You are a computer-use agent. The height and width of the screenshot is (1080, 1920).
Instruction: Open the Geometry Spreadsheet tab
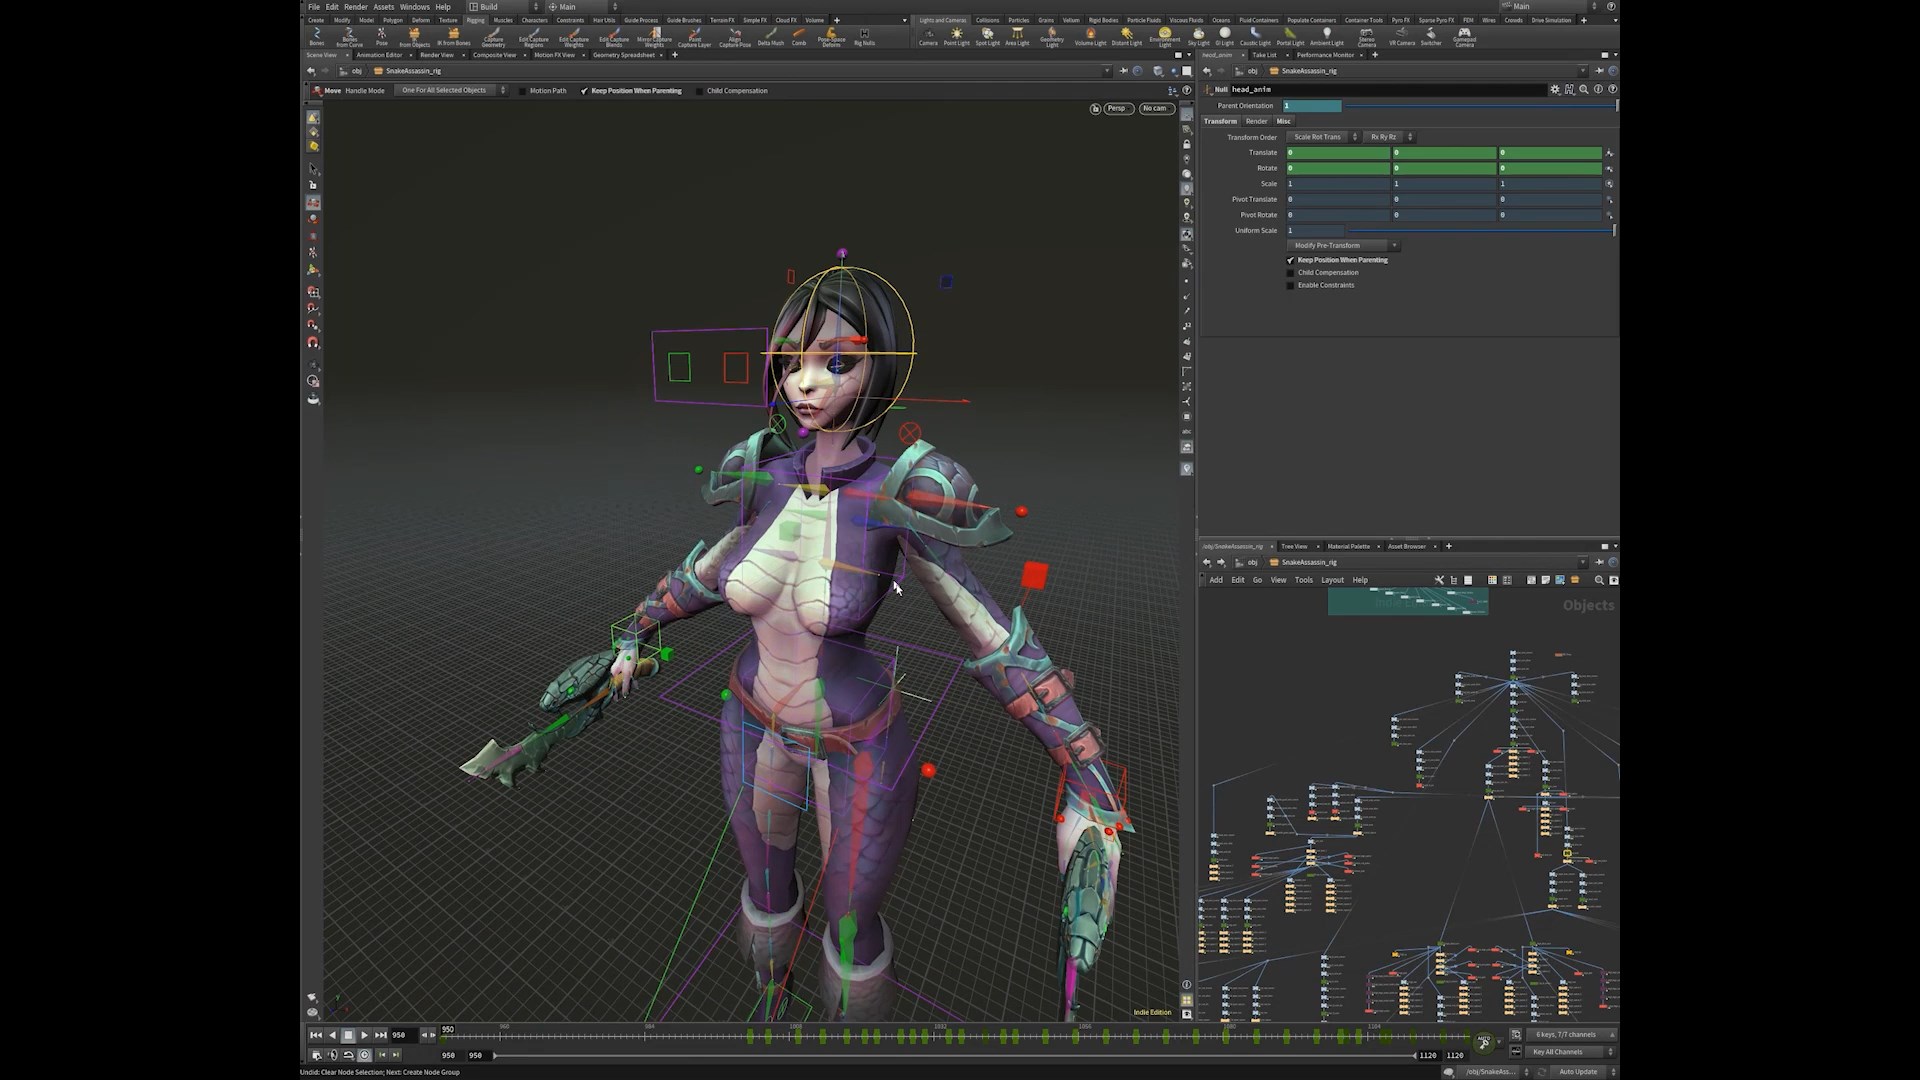coord(623,55)
